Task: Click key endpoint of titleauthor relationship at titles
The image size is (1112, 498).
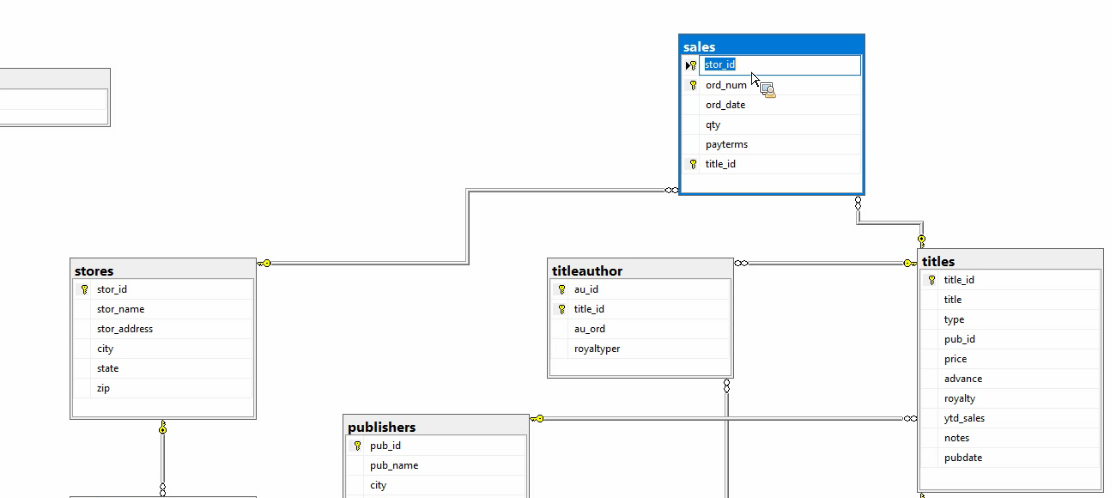Action: (x=910, y=263)
